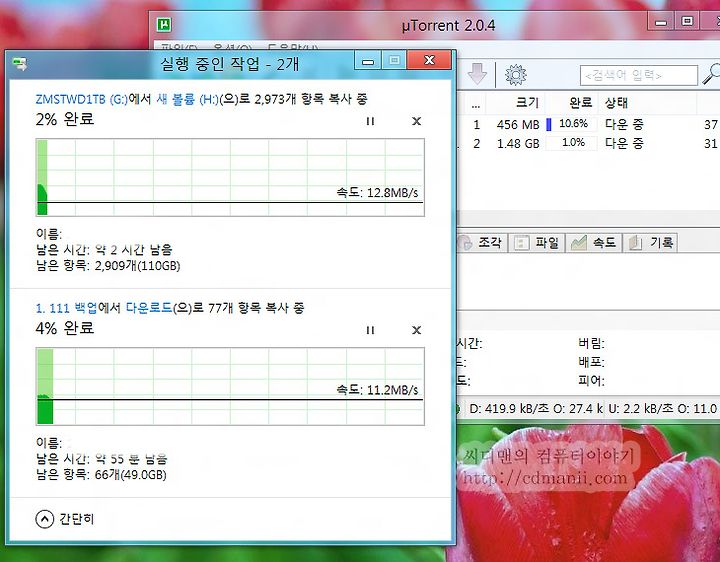Screen dimensions: 720x562
Task: Switch to the 기록 tab in µTorrent
Action: point(651,242)
